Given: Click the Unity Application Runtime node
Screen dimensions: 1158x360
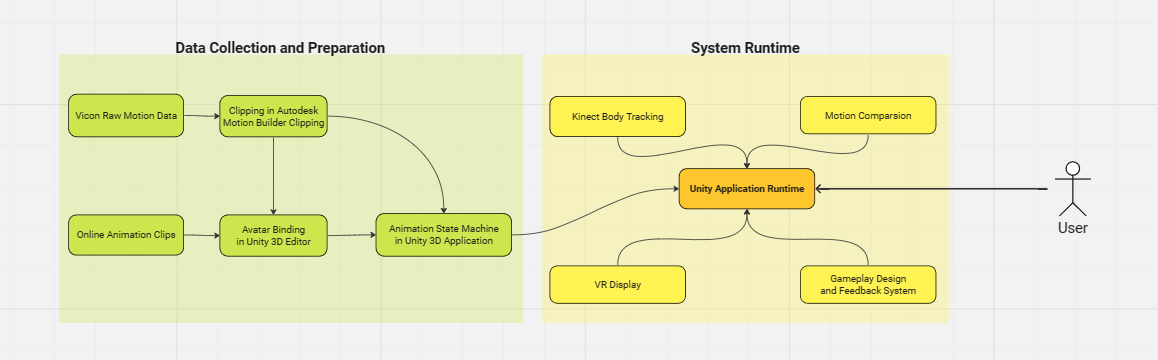Looking at the screenshot, I should 747,189.
